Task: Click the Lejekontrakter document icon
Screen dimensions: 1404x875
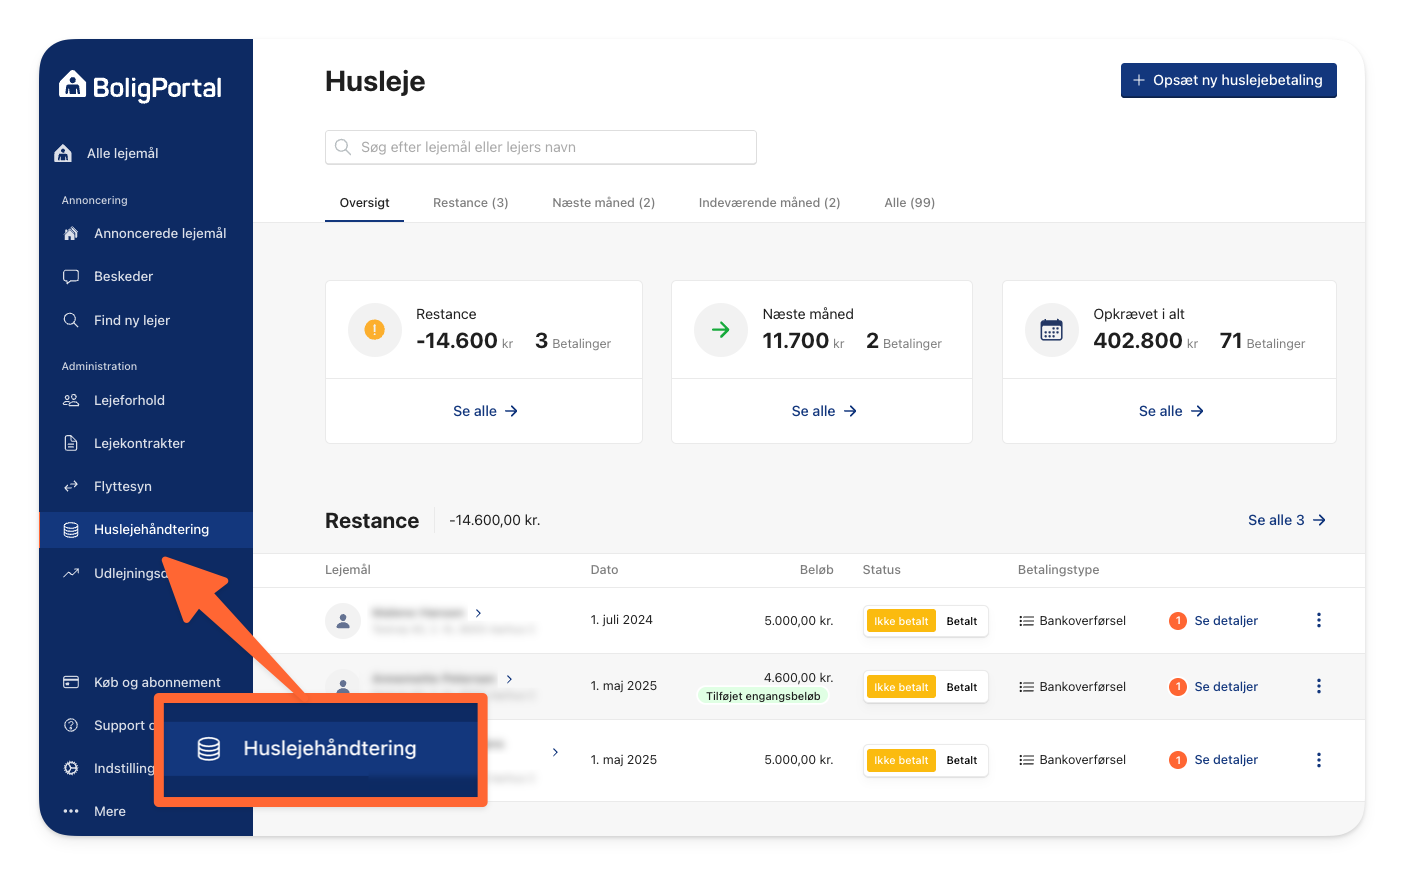Action: point(71,443)
